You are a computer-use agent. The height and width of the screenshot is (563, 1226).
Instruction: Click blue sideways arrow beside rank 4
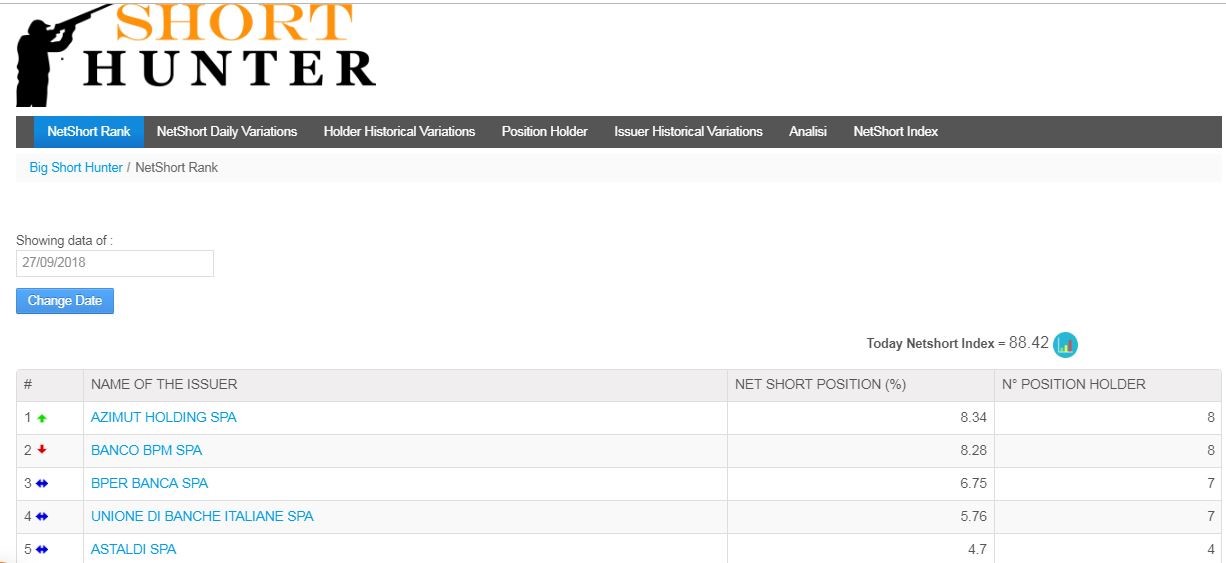pos(42,517)
